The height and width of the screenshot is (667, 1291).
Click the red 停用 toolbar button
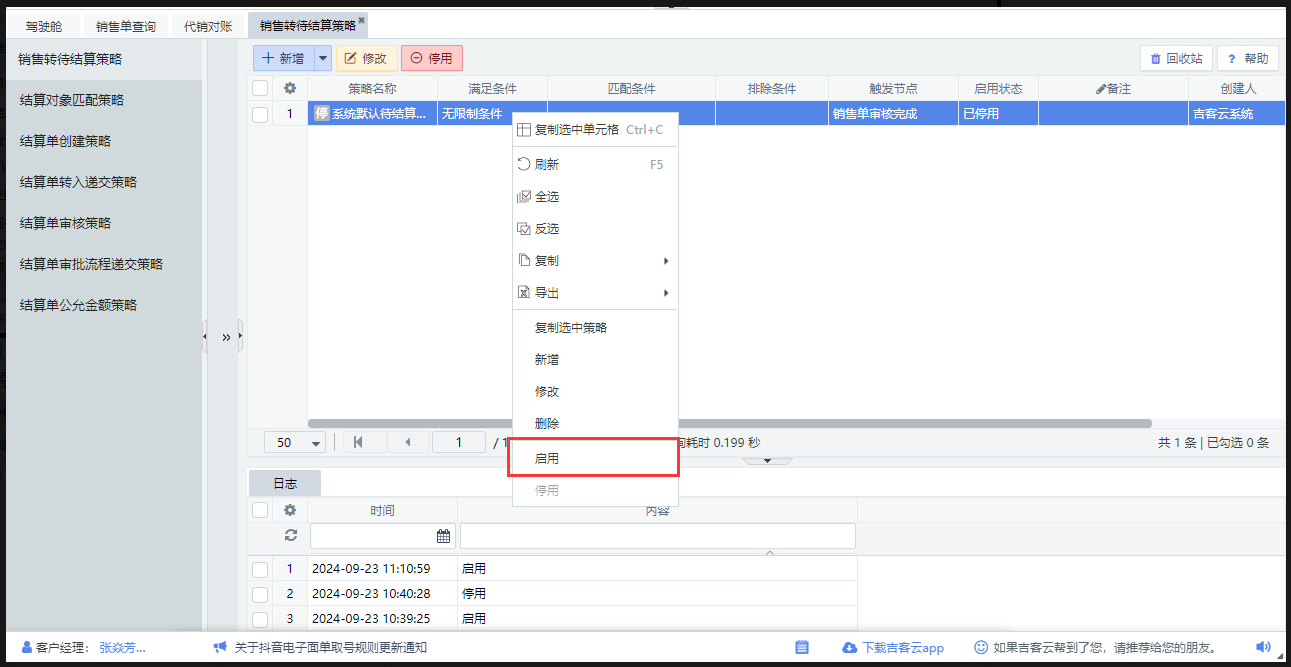432,58
